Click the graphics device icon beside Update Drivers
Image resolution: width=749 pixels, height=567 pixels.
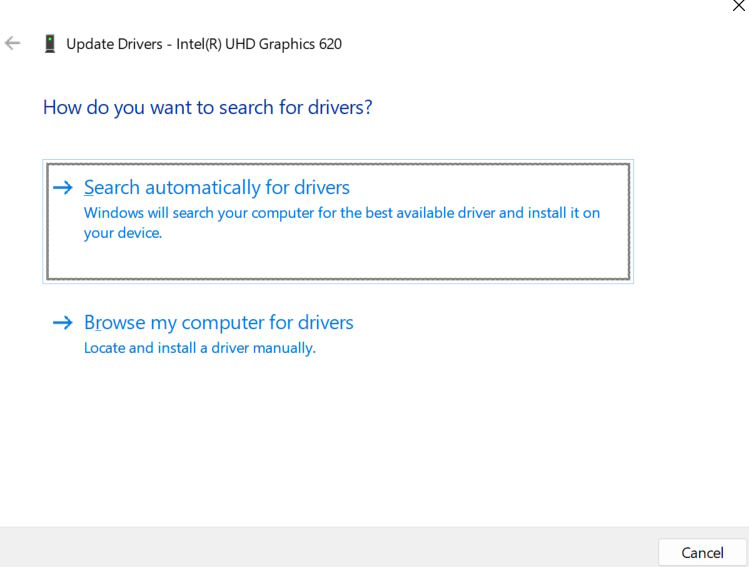(49, 44)
